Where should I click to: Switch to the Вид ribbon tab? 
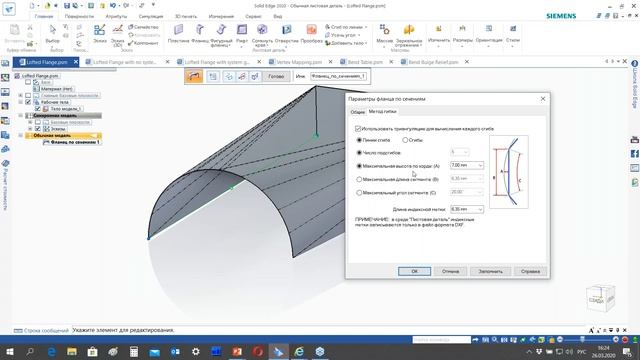coord(278,16)
